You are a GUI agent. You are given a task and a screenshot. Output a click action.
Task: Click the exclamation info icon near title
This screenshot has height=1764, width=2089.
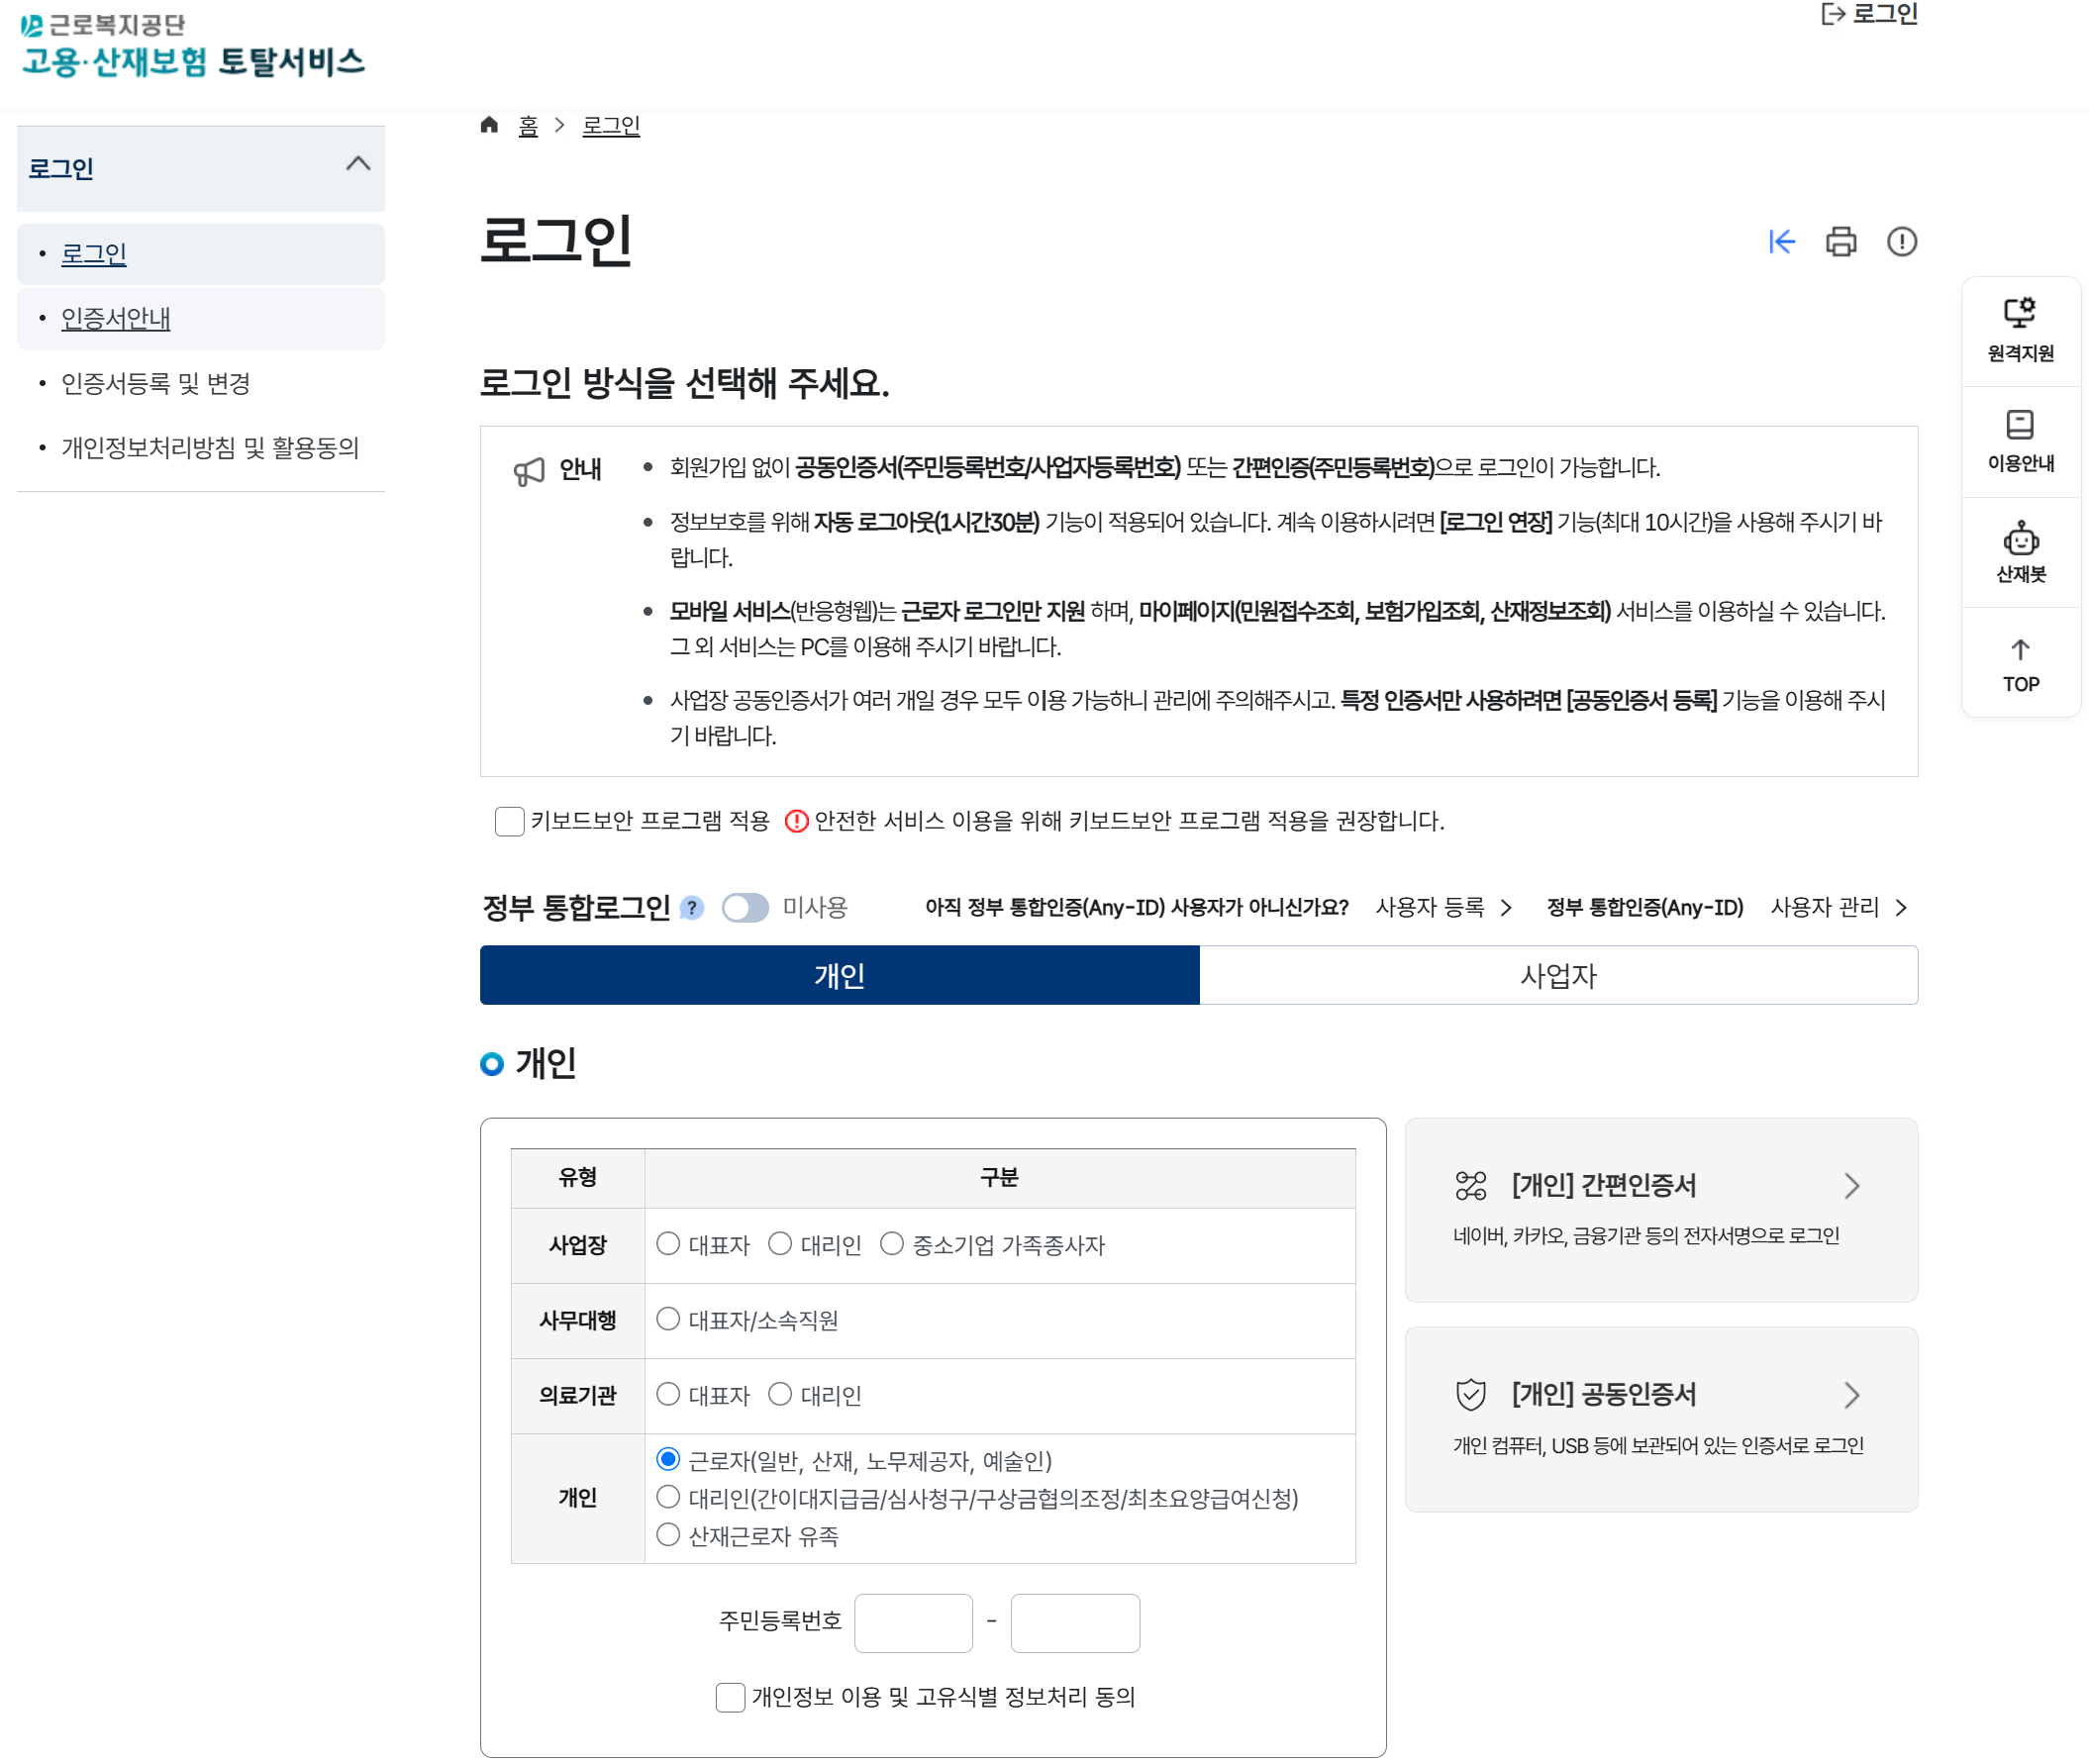click(1901, 242)
